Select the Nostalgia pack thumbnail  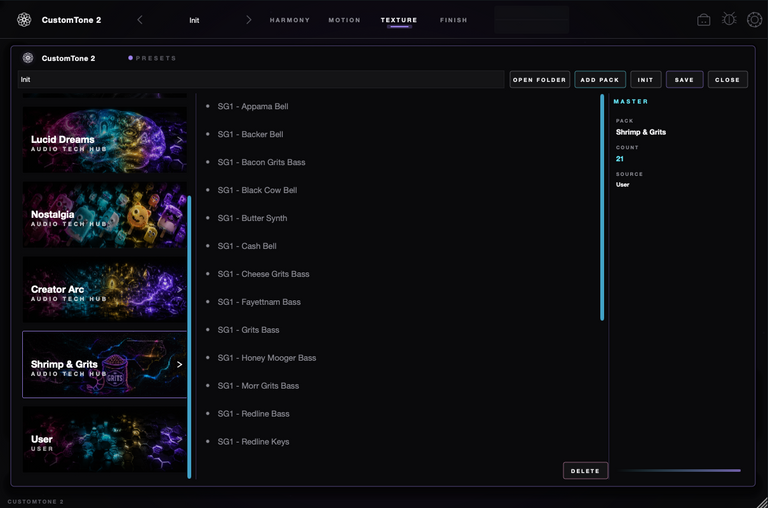(x=104, y=215)
